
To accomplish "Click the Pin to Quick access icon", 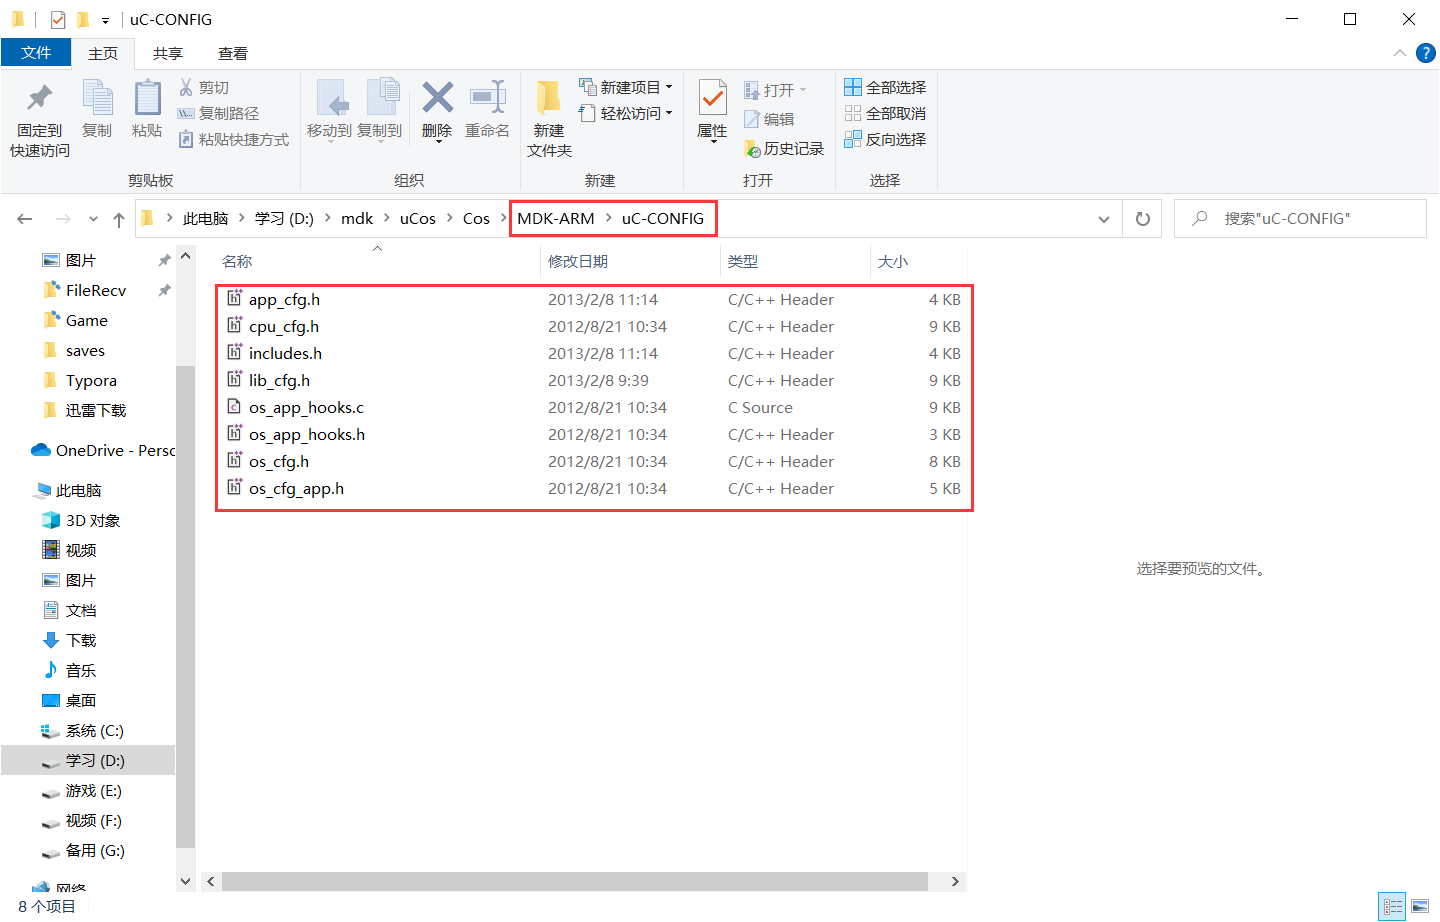I will [40, 98].
